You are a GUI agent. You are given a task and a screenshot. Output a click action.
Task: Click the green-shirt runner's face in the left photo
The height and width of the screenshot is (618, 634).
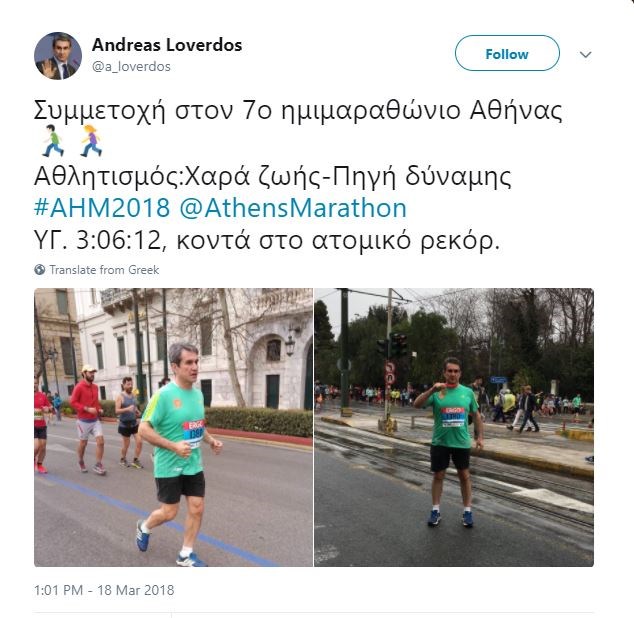click(184, 363)
